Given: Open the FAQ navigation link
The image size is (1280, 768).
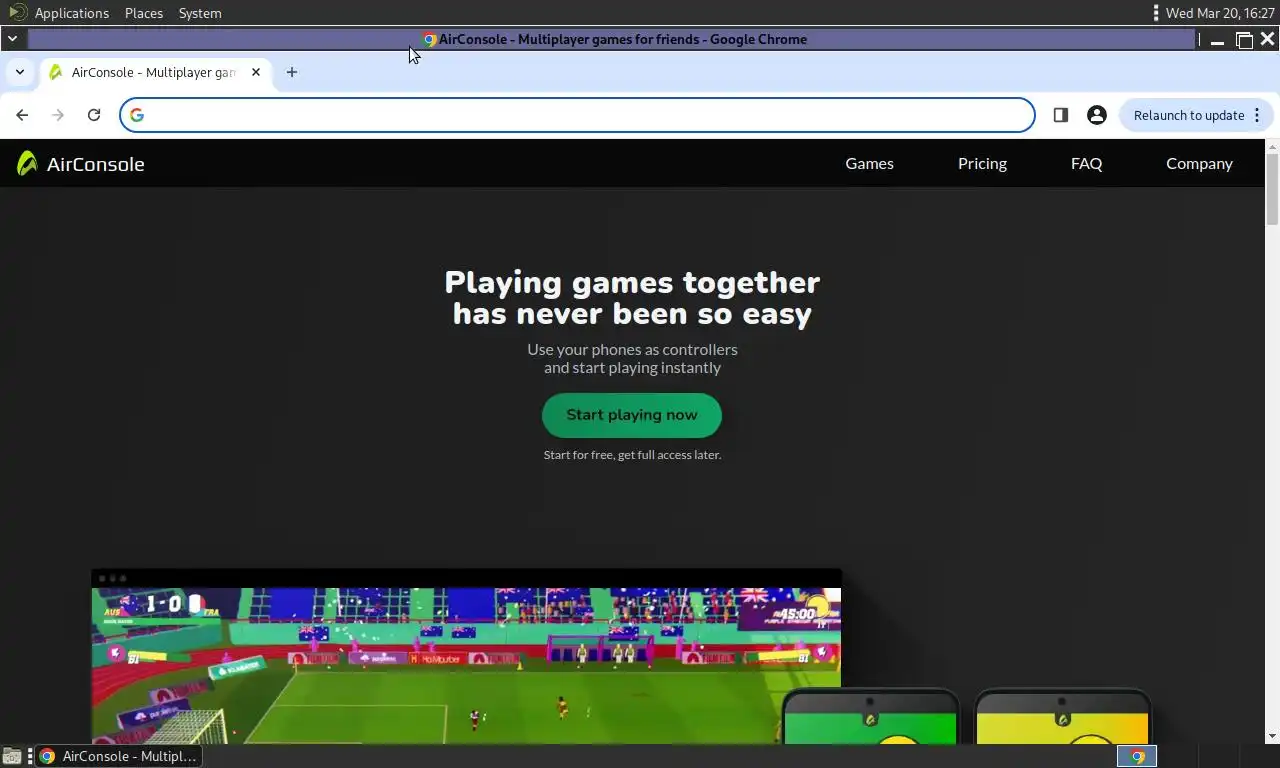Looking at the screenshot, I should click(1086, 163).
